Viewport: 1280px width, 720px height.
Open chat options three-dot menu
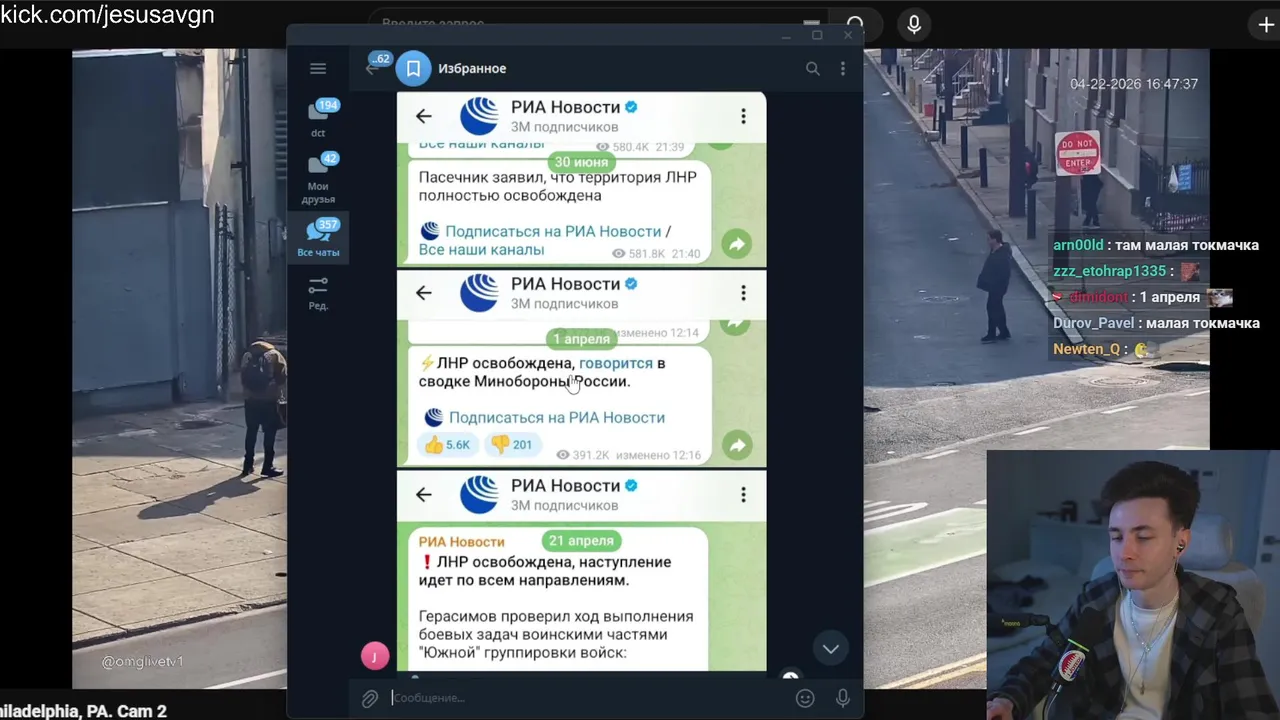click(x=842, y=69)
